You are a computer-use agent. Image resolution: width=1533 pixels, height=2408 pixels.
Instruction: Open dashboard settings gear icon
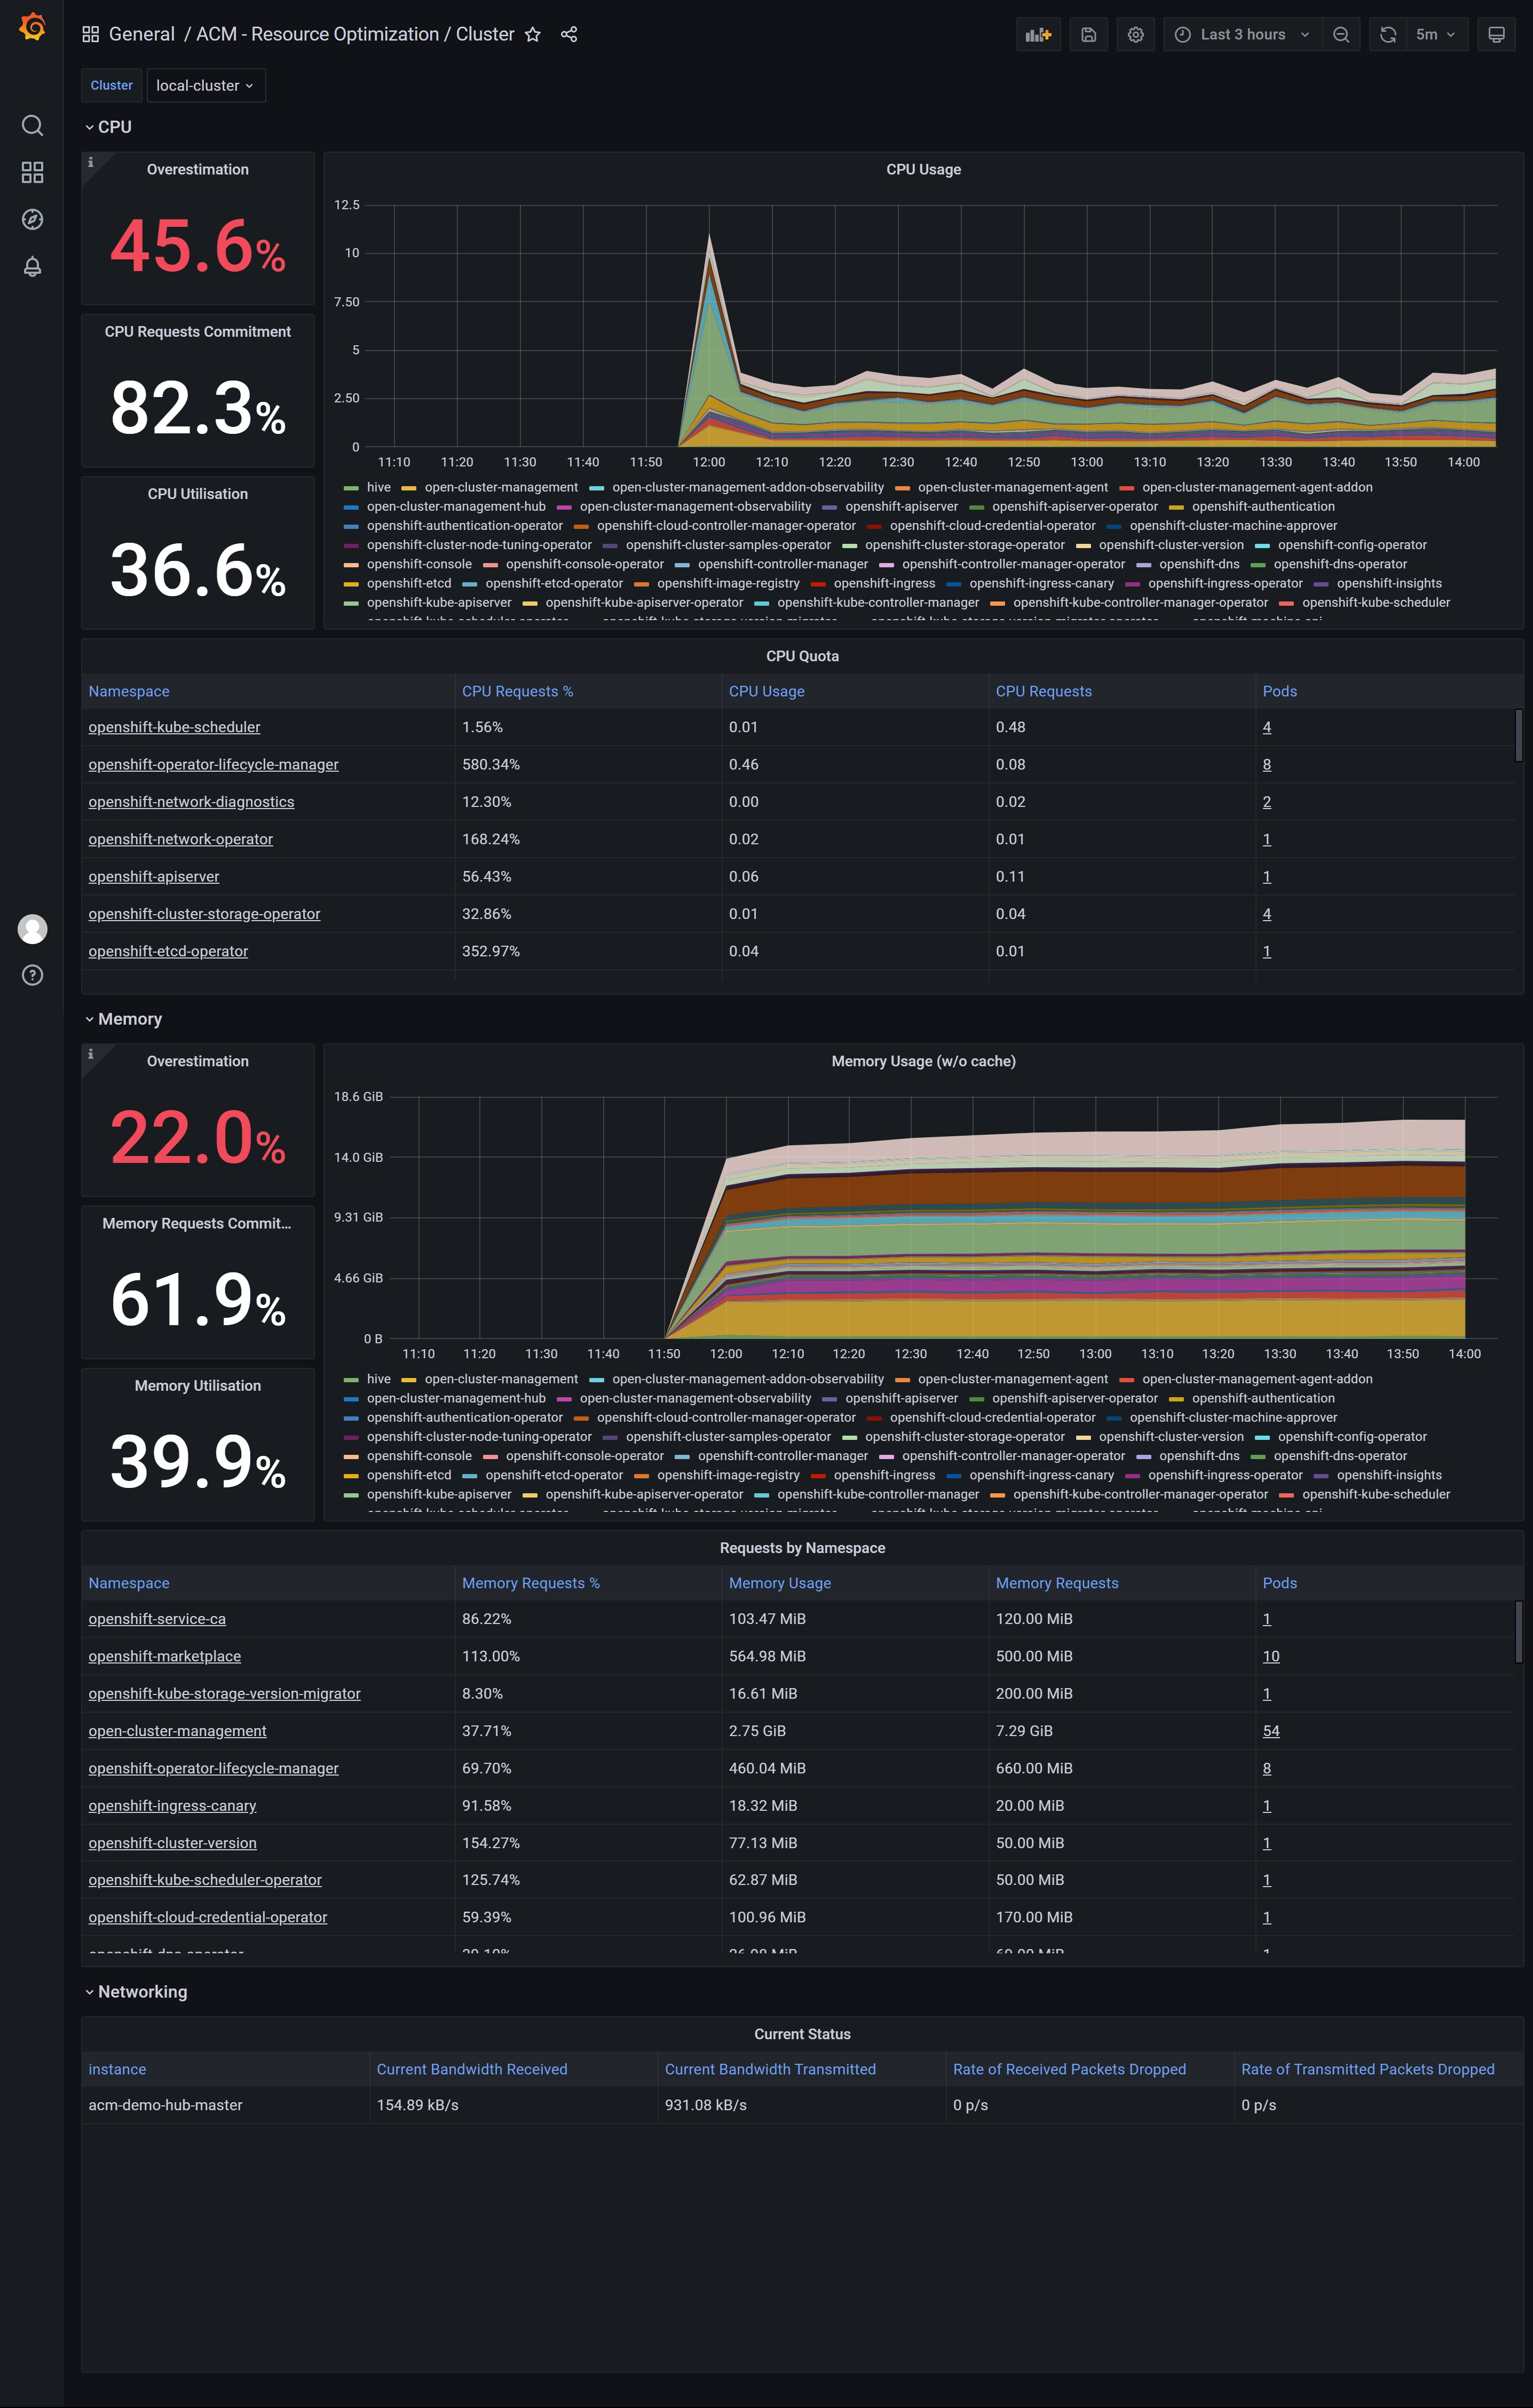[1135, 34]
